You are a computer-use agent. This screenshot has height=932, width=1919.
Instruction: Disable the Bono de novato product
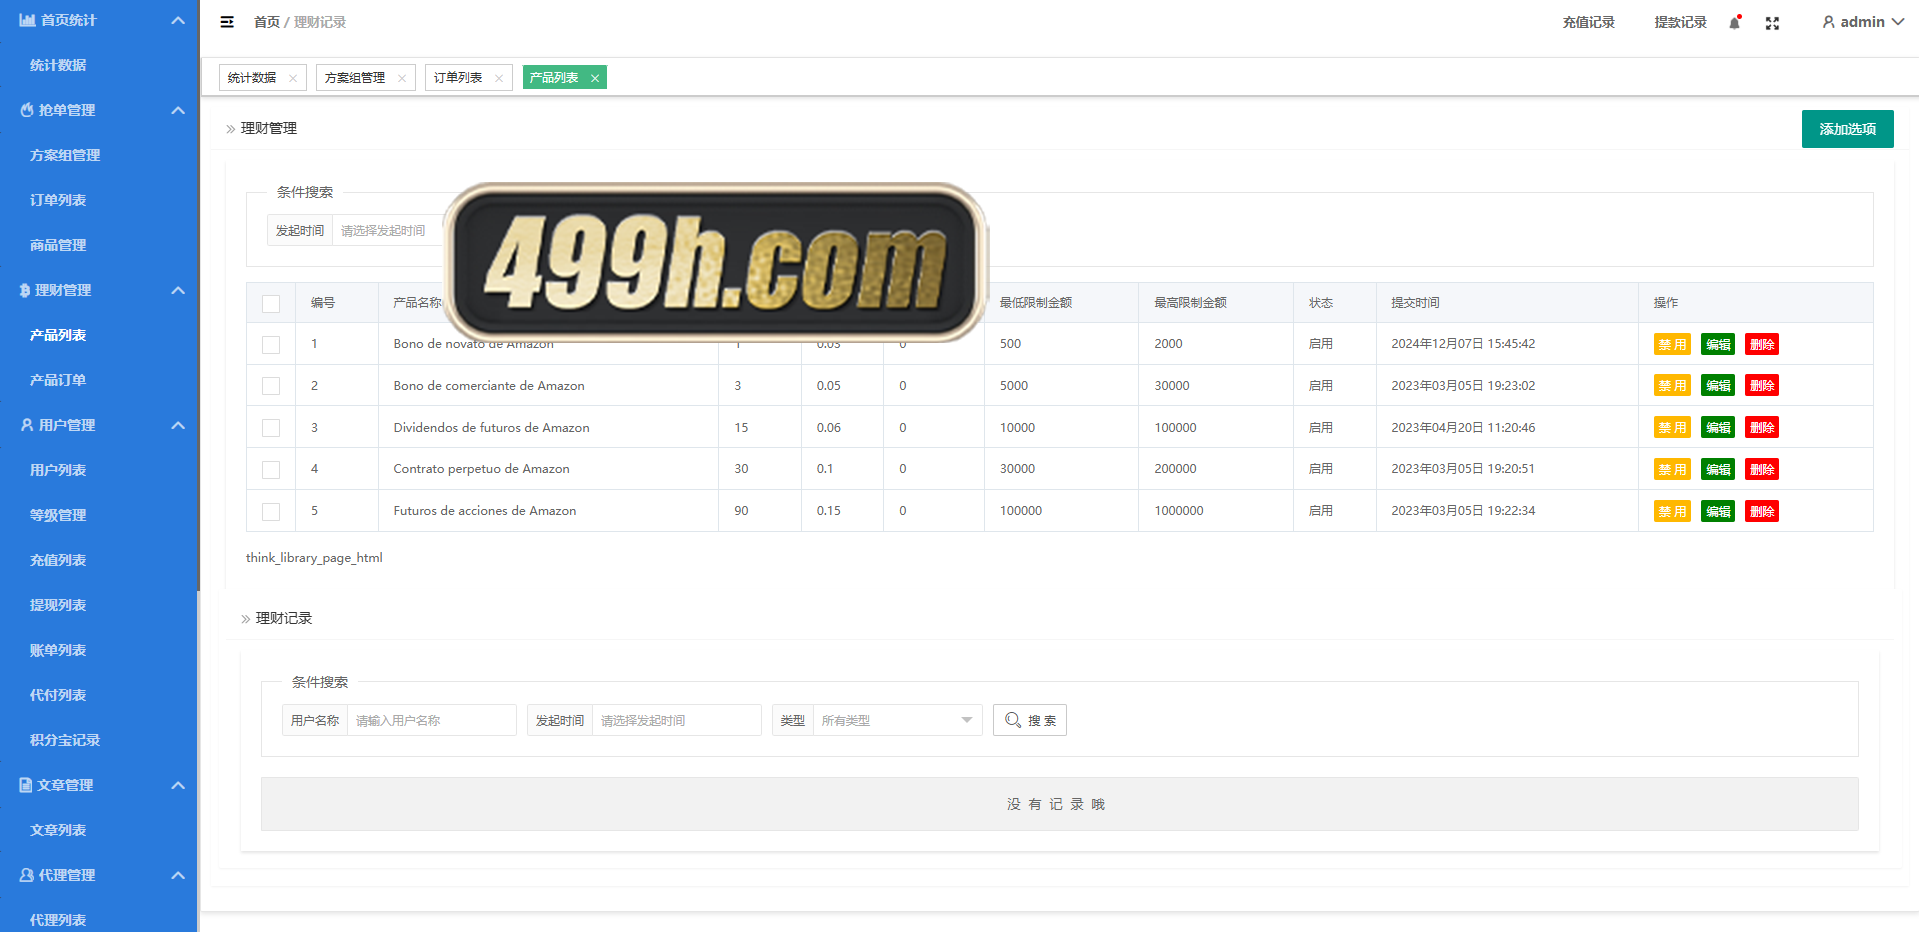click(1672, 345)
